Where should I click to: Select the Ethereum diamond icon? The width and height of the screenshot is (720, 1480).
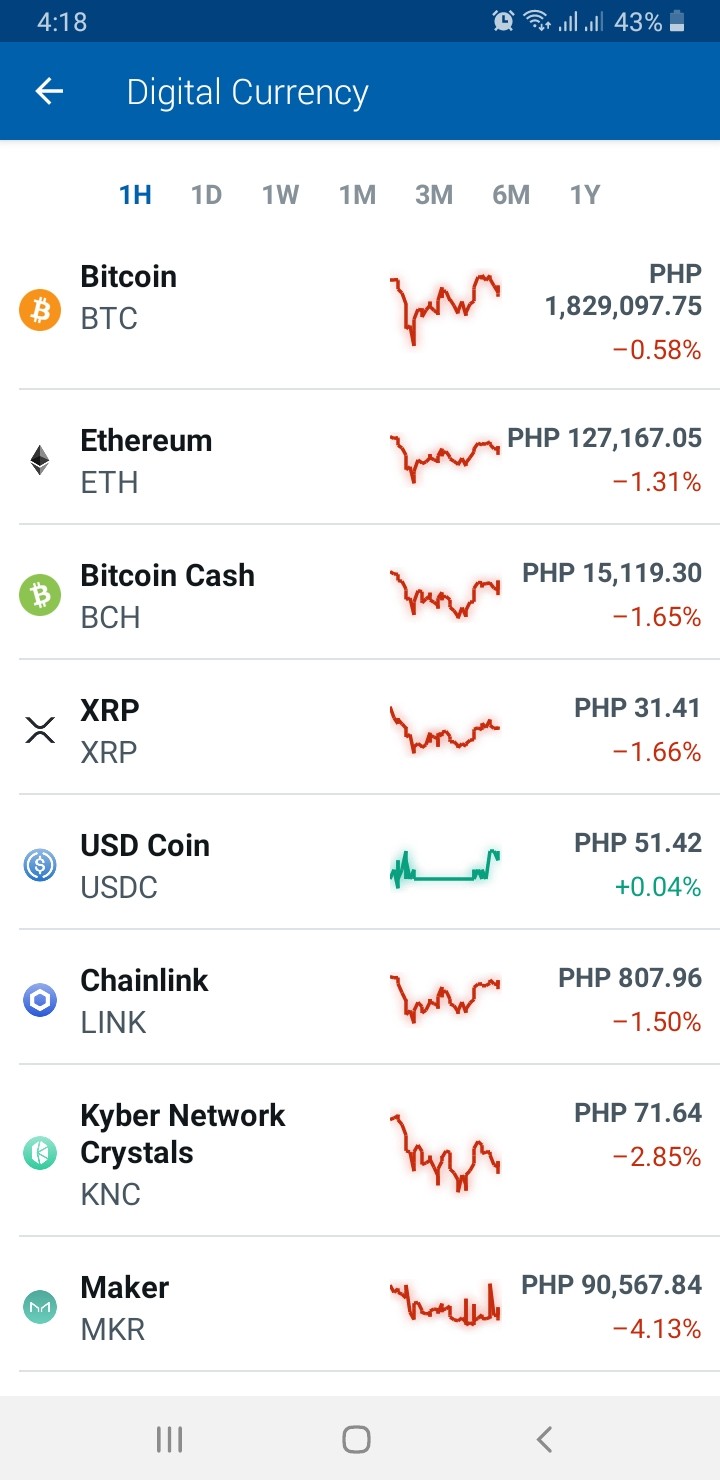pyautogui.click(x=40, y=460)
